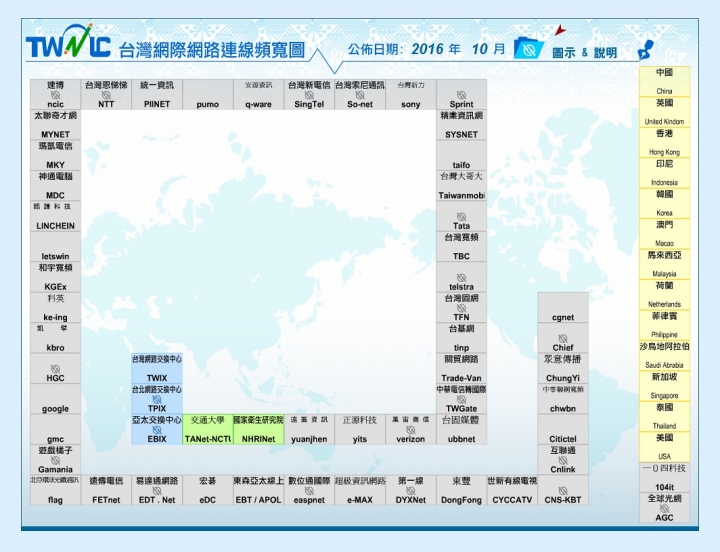Click the small icon above Tata
This screenshot has height=552, width=720.
(x=461, y=217)
